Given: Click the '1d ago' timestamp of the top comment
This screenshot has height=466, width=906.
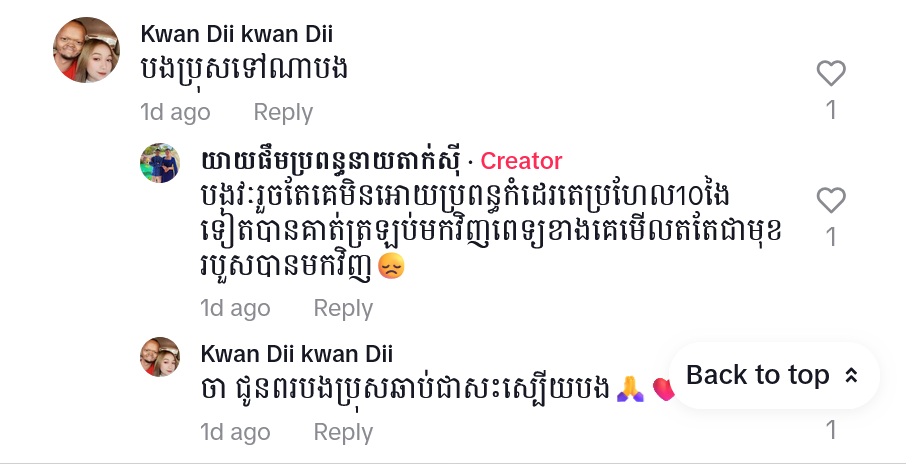Looking at the screenshot, I should point(176,112).
